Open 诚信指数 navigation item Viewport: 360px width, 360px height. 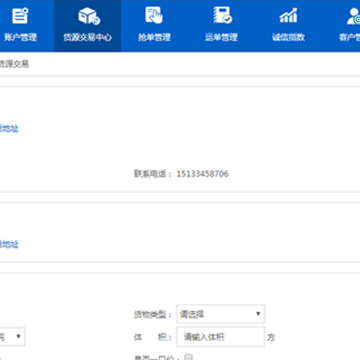point(288,37)
